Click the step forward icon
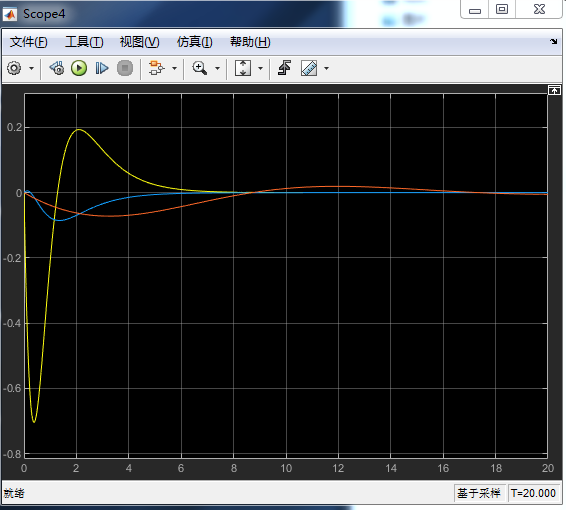Image resolution: width=566 pixels, height=510 pixels. pyautogui.click(x=102, y=68)
